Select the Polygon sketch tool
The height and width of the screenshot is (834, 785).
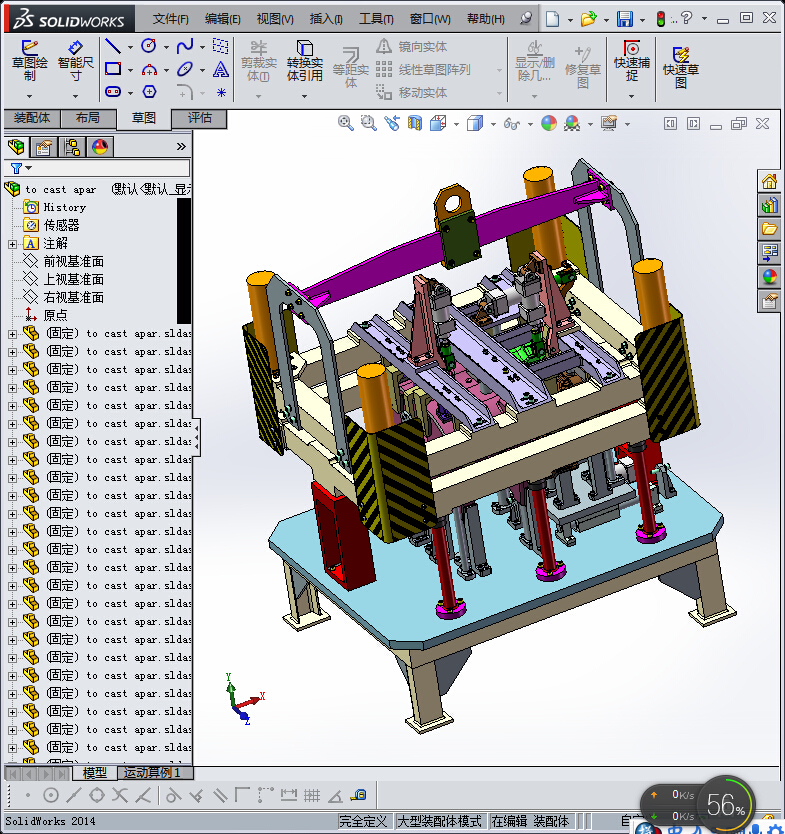point(149,91)
